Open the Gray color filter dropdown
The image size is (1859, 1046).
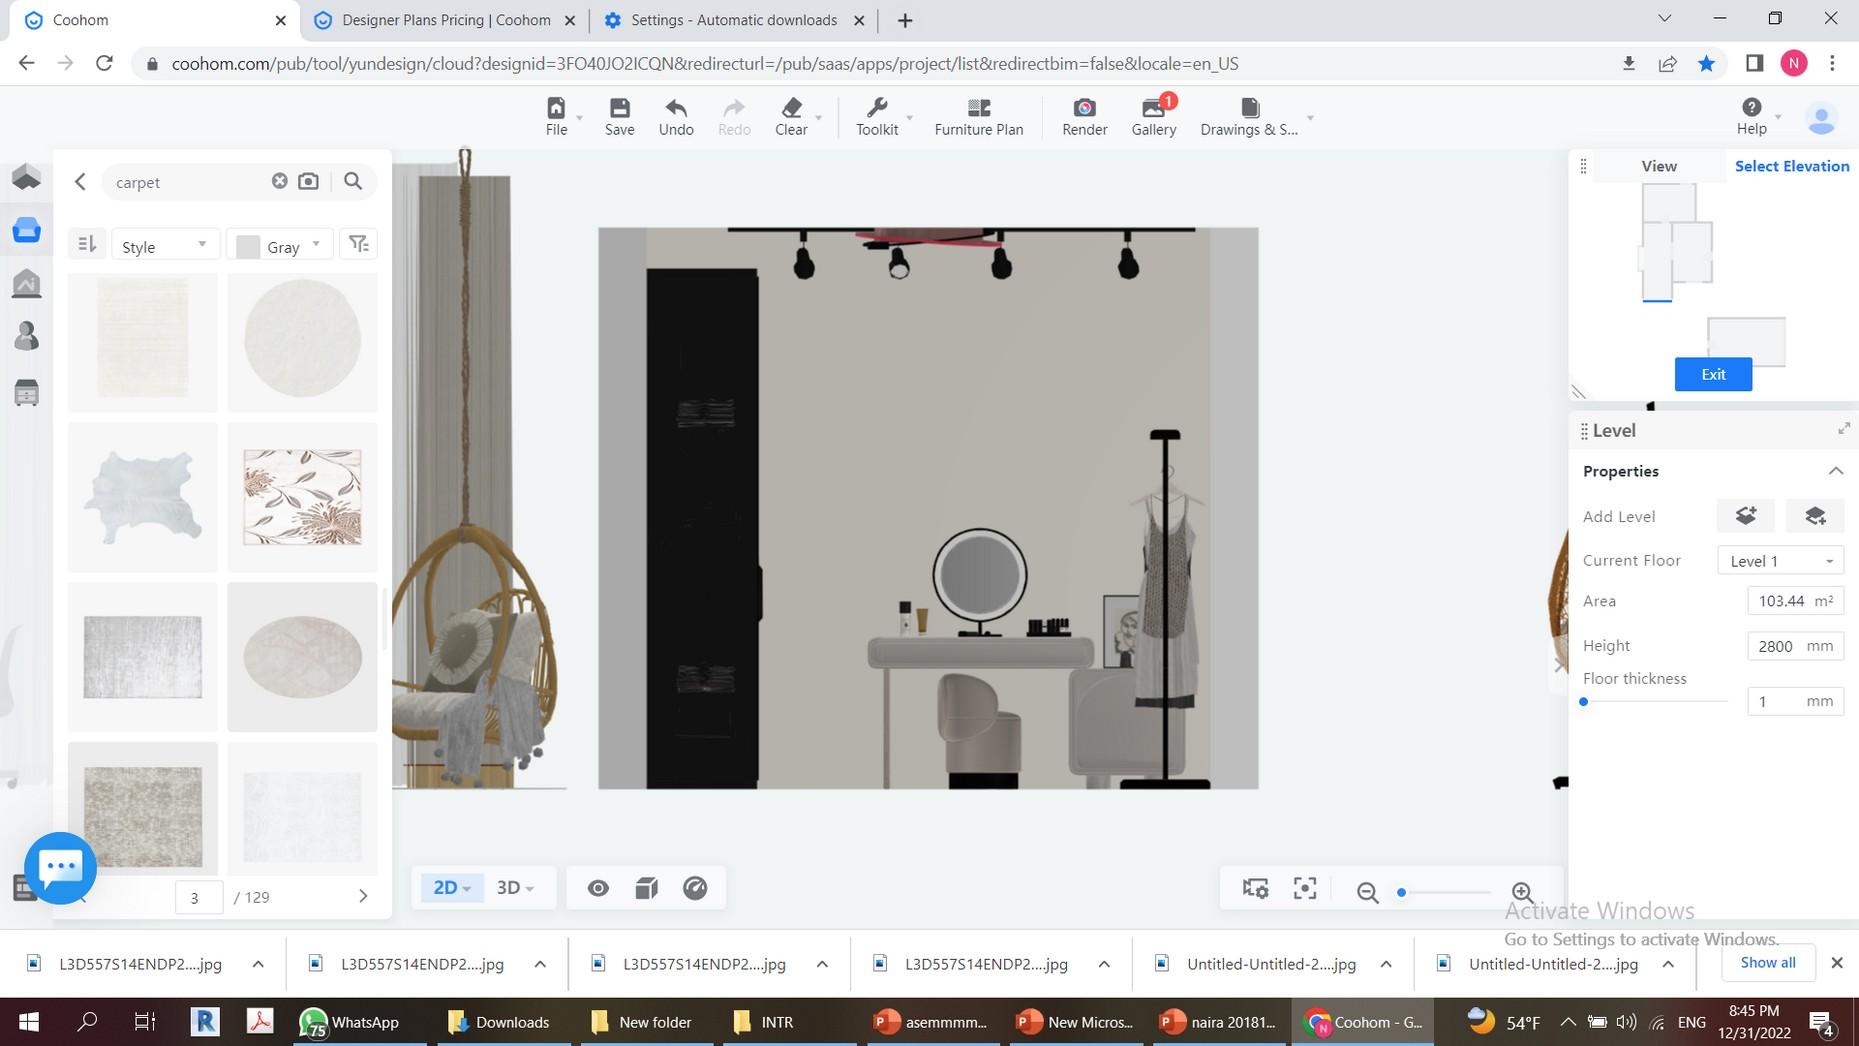[x=281, y=246]
